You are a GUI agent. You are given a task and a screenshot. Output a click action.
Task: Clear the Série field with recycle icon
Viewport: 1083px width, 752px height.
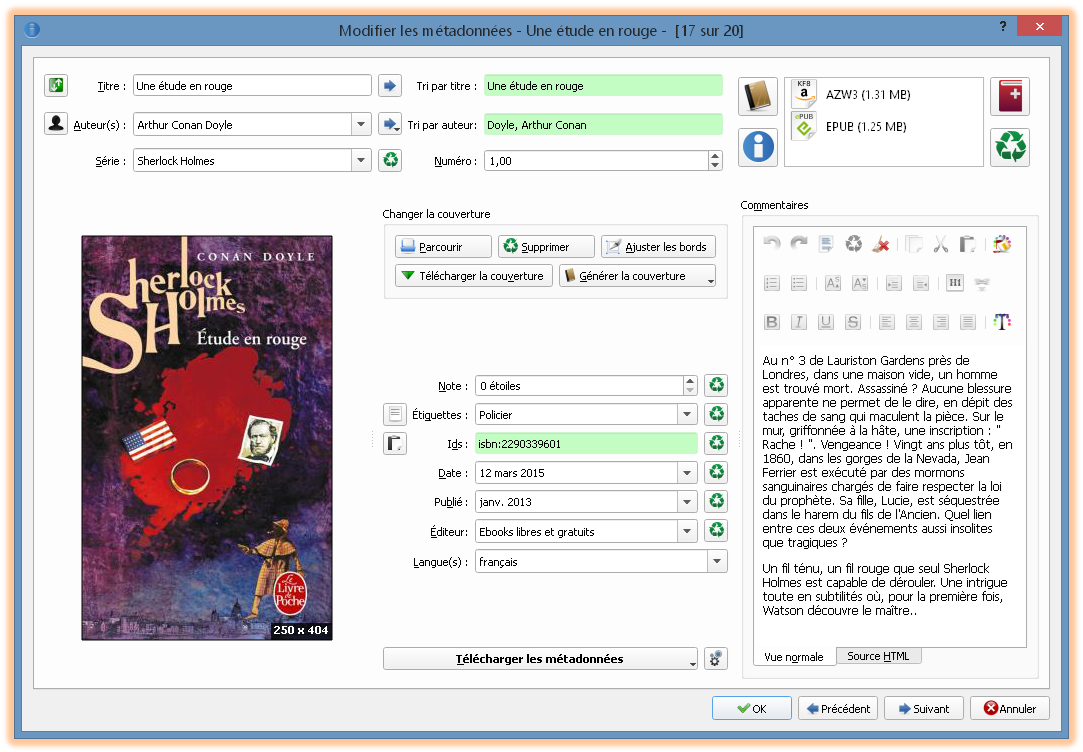pyautogui.click(x=390, y=160)
